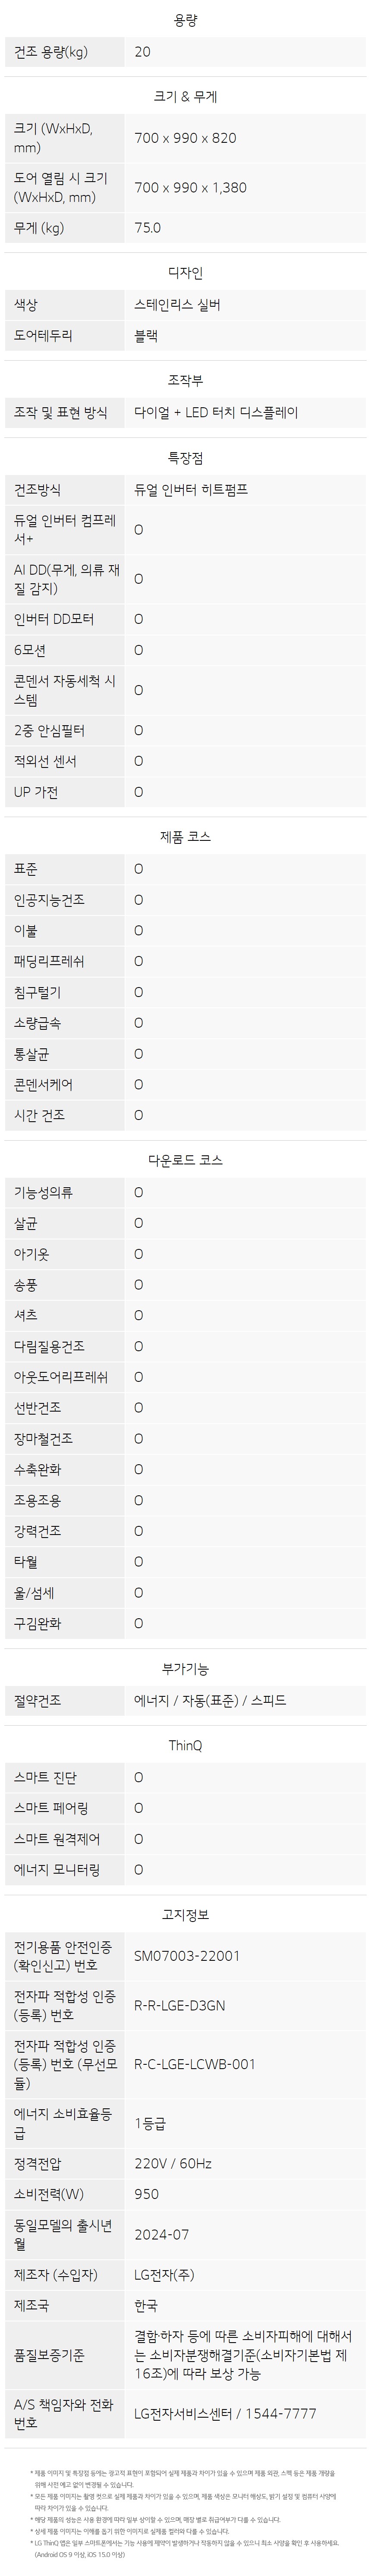Screen dimensions: 371x2576
Task: Select the 듀얼 인버터 히트펌프 value
Action: pyautogui.click(x=191, y=490)
